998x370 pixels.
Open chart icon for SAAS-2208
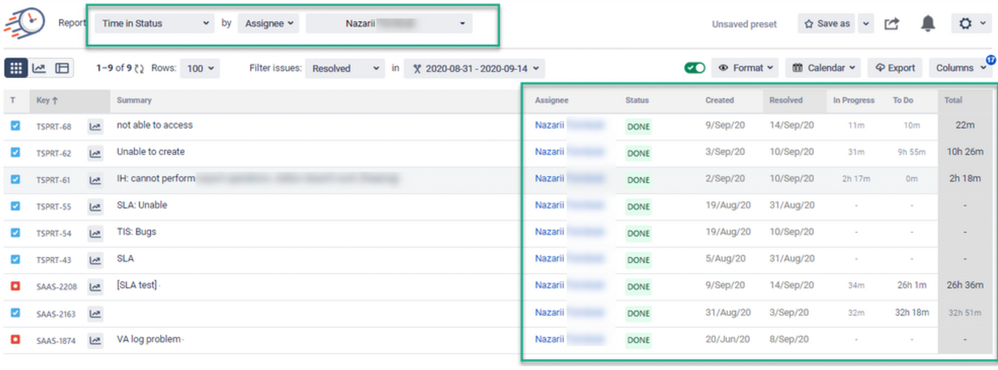tap(95, 287)
